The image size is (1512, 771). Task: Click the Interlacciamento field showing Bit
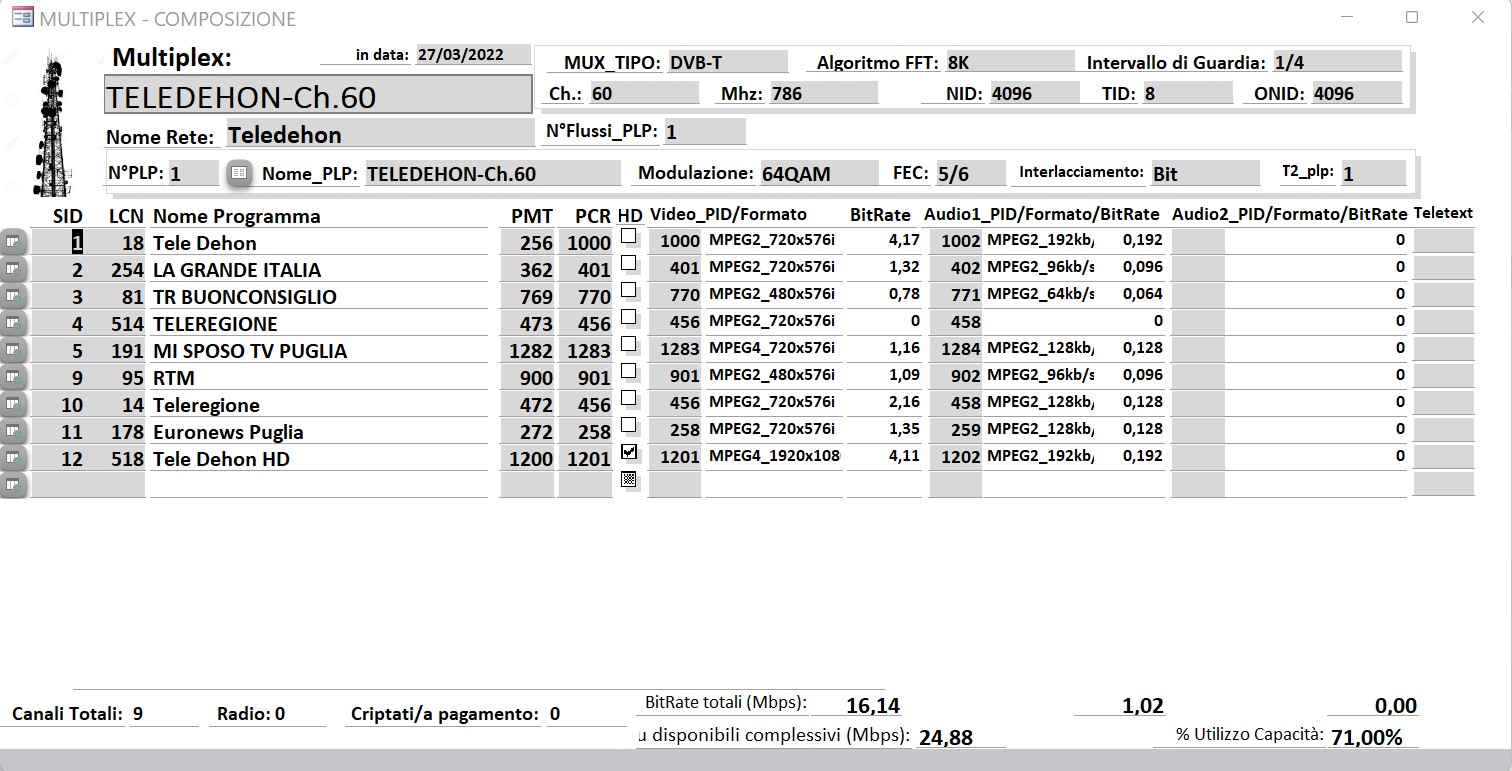pyautogui.click(x=1207, y=173)
